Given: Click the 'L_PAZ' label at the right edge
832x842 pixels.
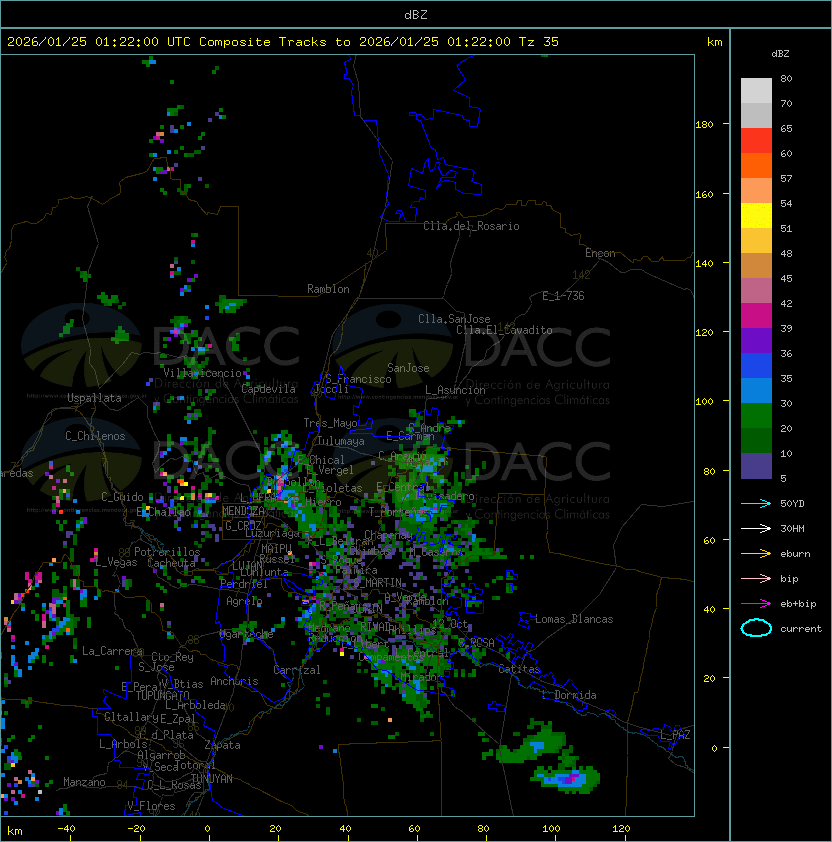Looking at the screenshot, I should pos(675,735).
